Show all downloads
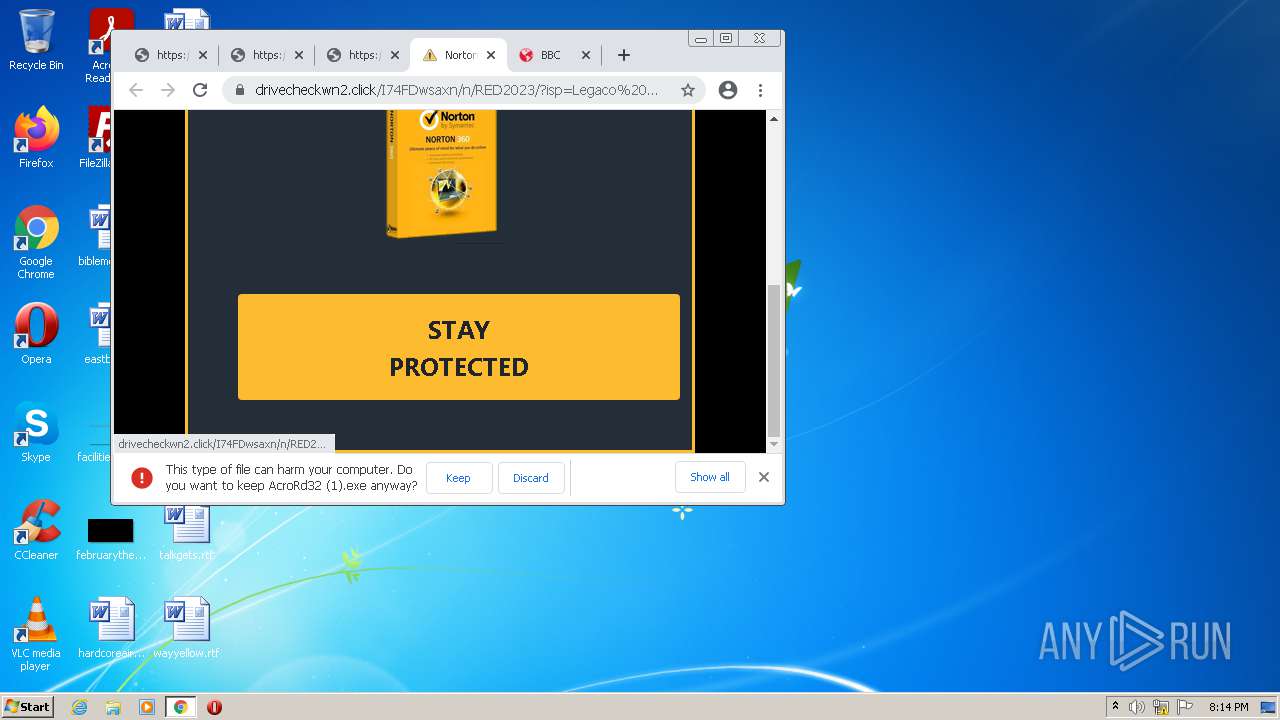Image resolution: width=1280 pixels, height=720 pixels. pos(710,477)
